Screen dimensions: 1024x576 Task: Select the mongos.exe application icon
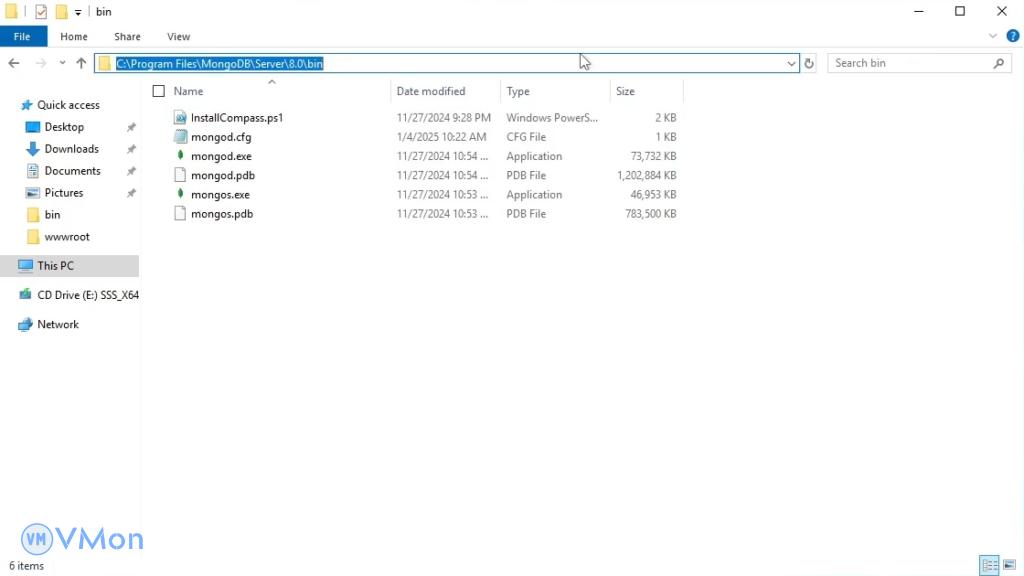181,194
